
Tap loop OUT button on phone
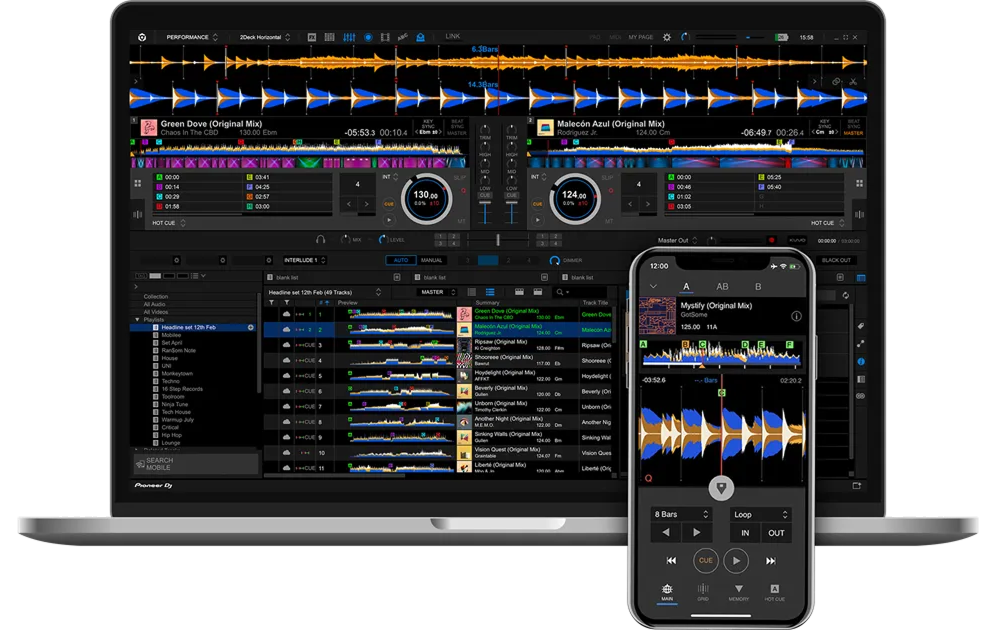click(776, 533)
